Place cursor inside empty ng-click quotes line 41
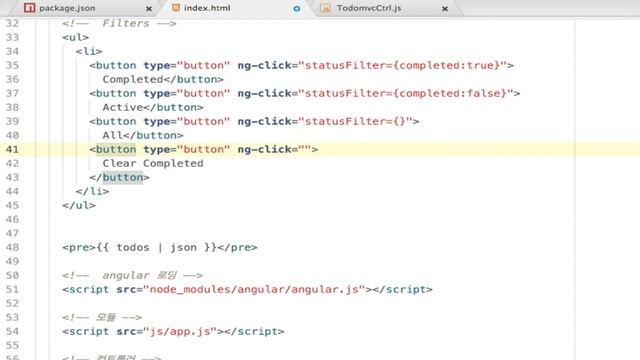 pos(305,149)
